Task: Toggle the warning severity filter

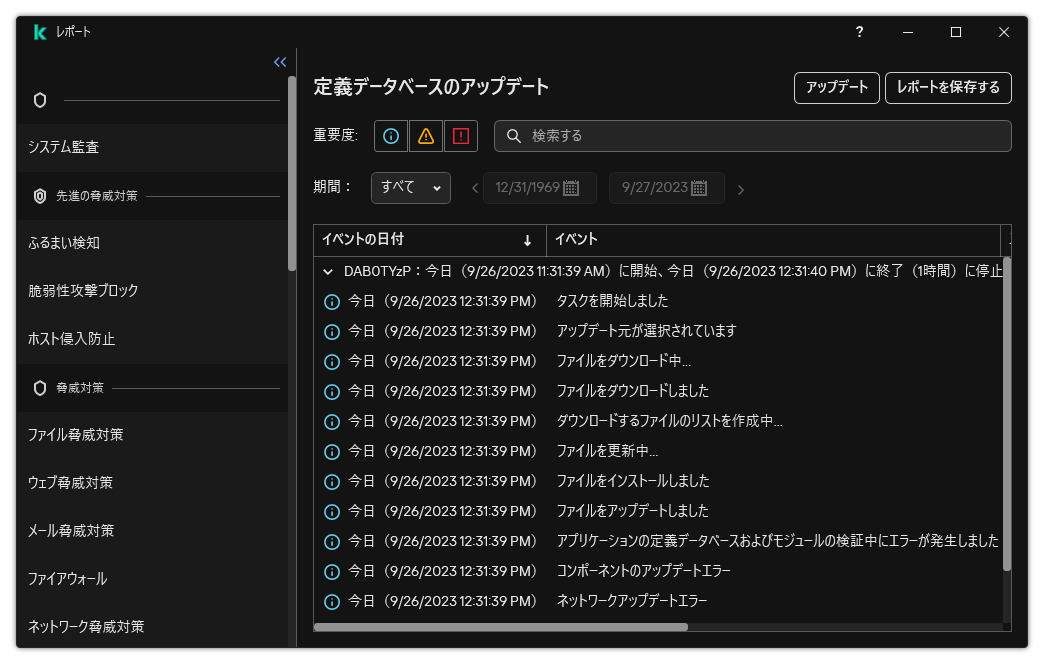Action: coord(425,135)
